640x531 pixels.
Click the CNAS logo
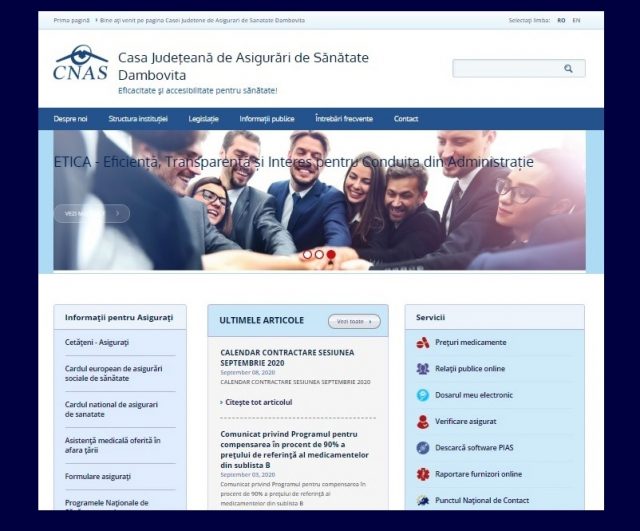pyautogui.click(x=80, y=64)
